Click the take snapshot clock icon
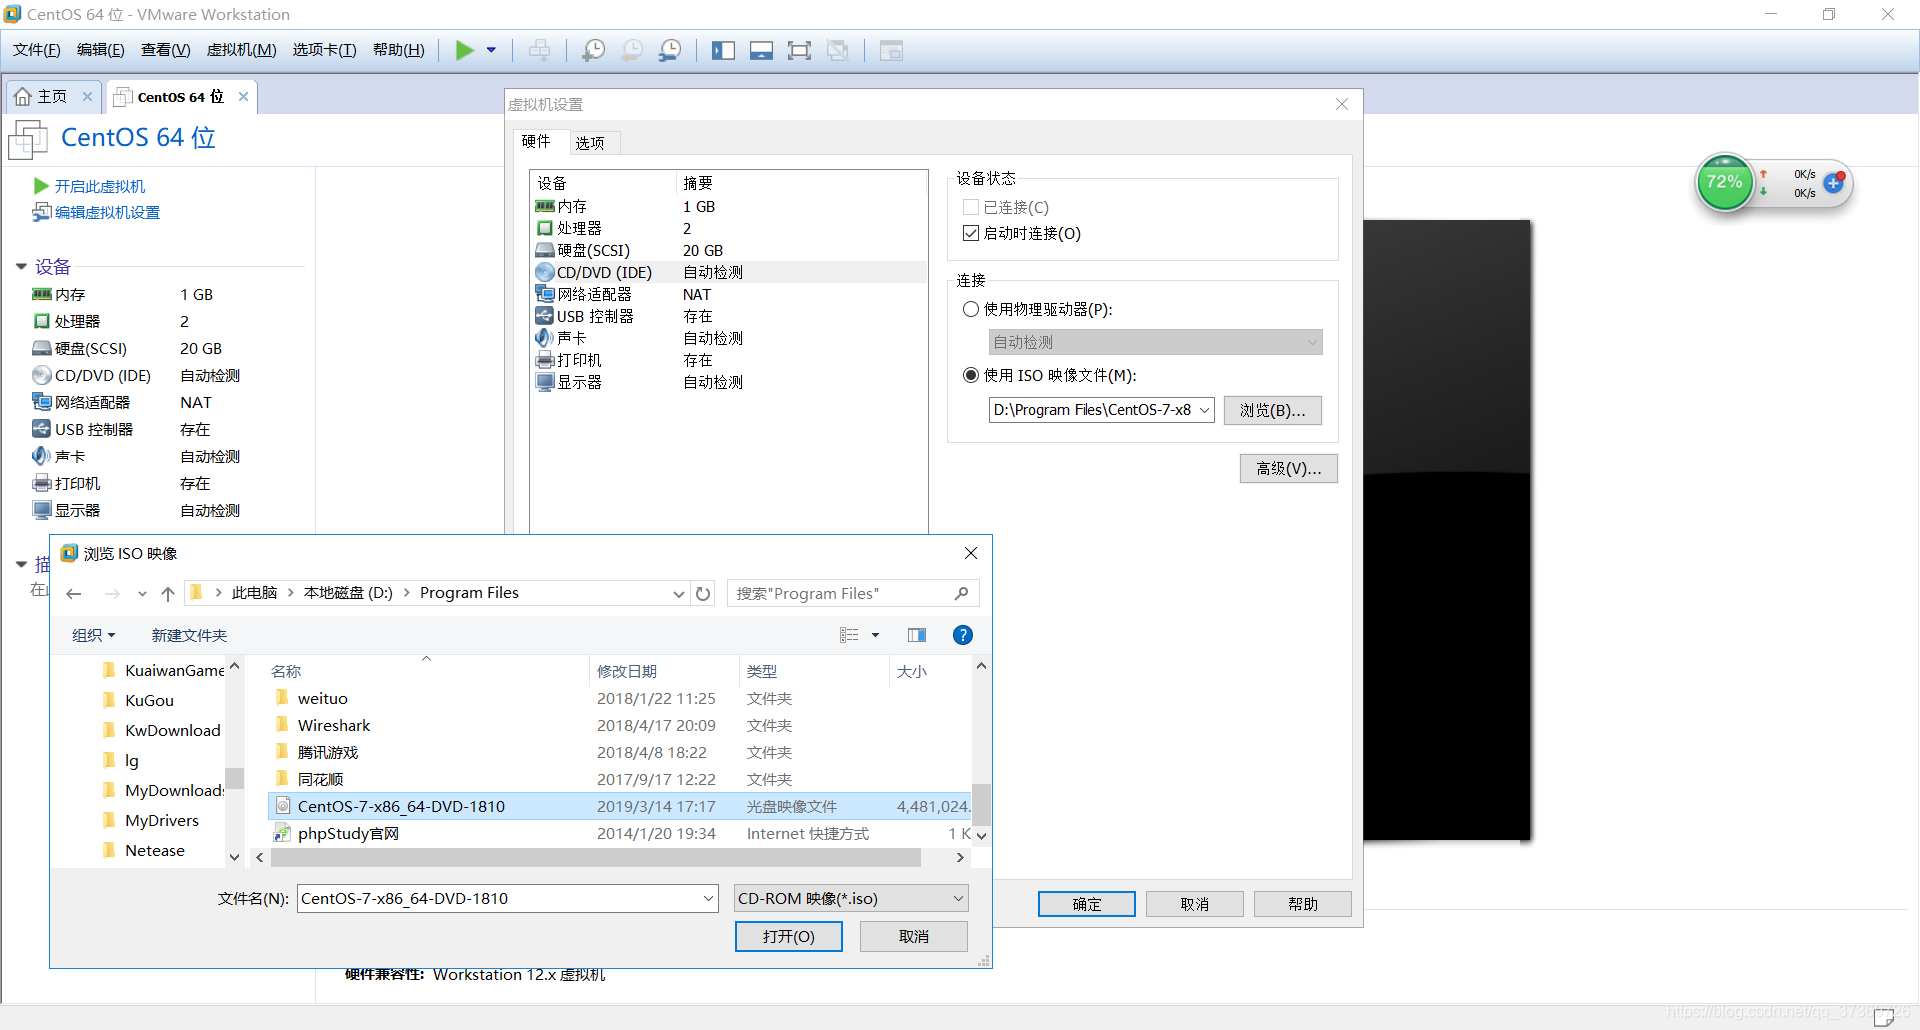Image resolution: width=1920 pixels, height=1030 pixels. click(x=593, y=50)
